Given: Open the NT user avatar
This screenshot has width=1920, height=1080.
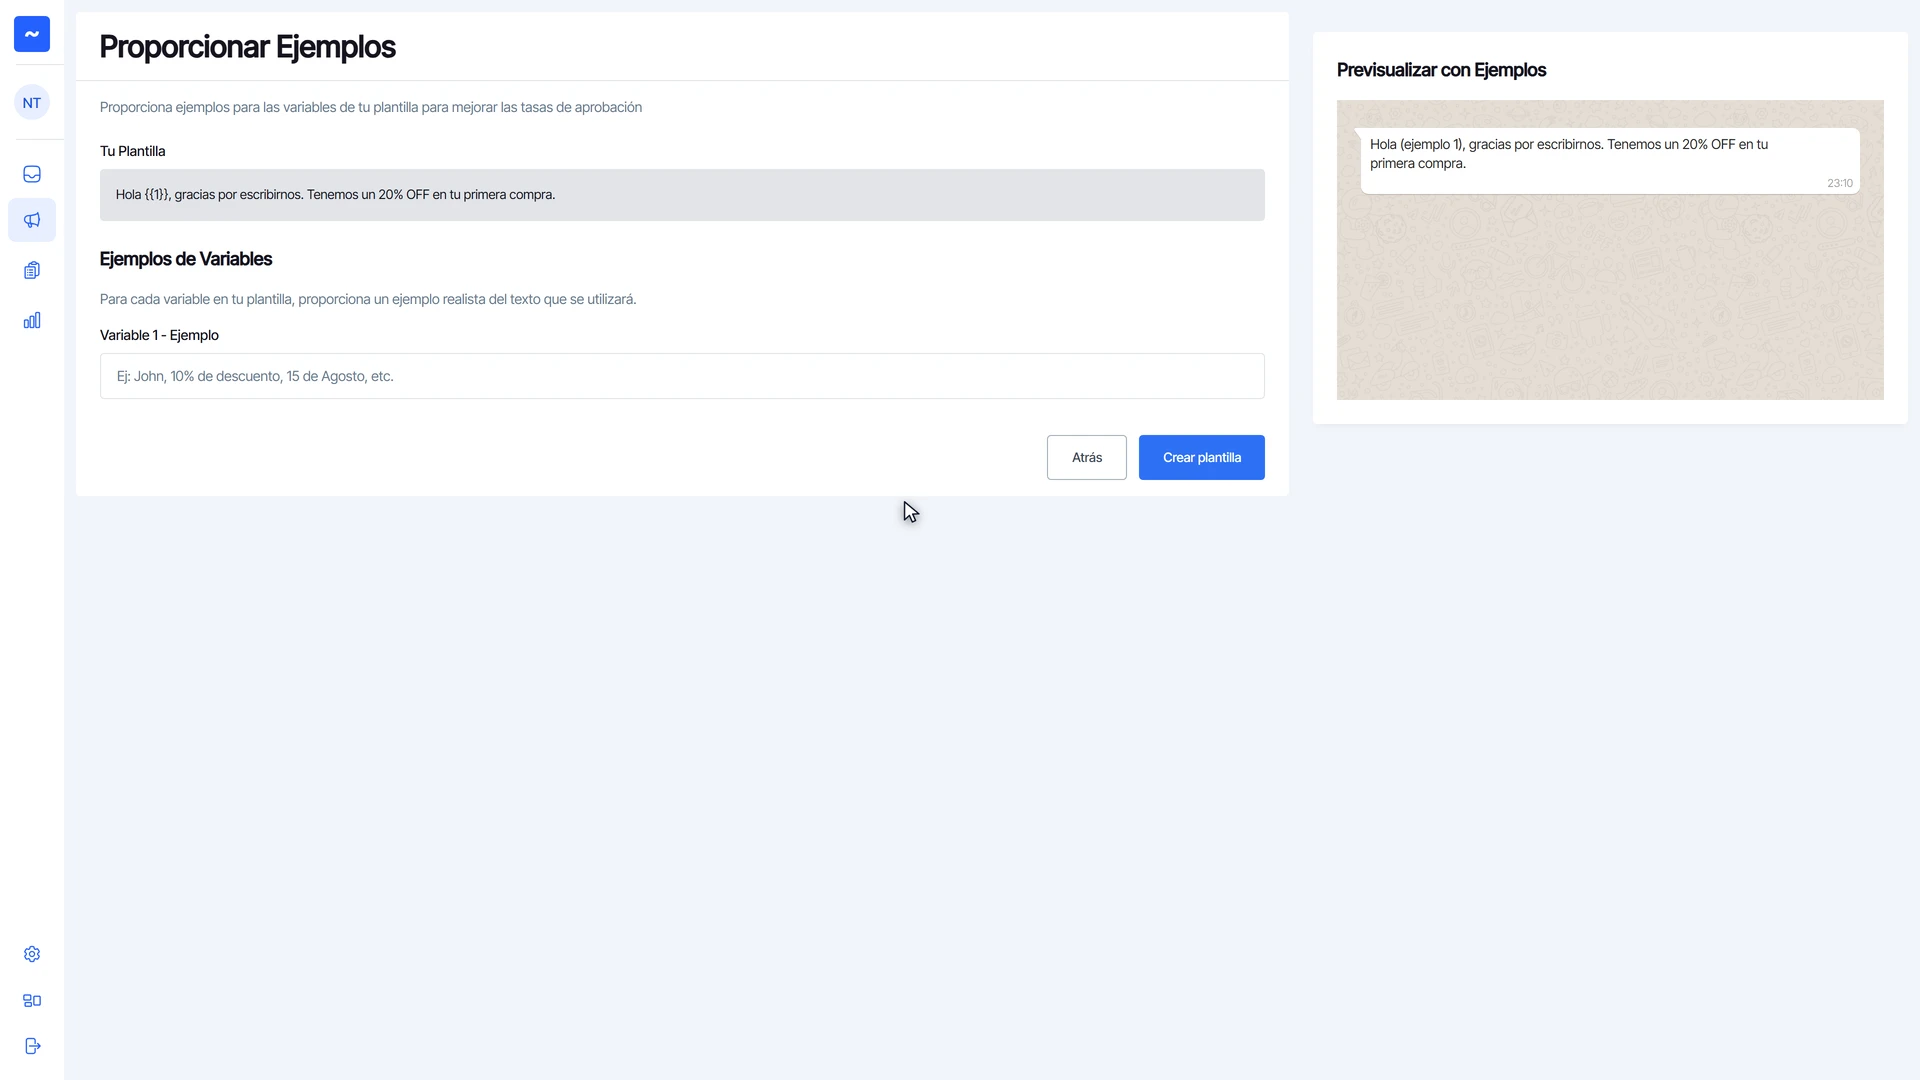Looking at the screenshot, I should click(x=32, y=103).
